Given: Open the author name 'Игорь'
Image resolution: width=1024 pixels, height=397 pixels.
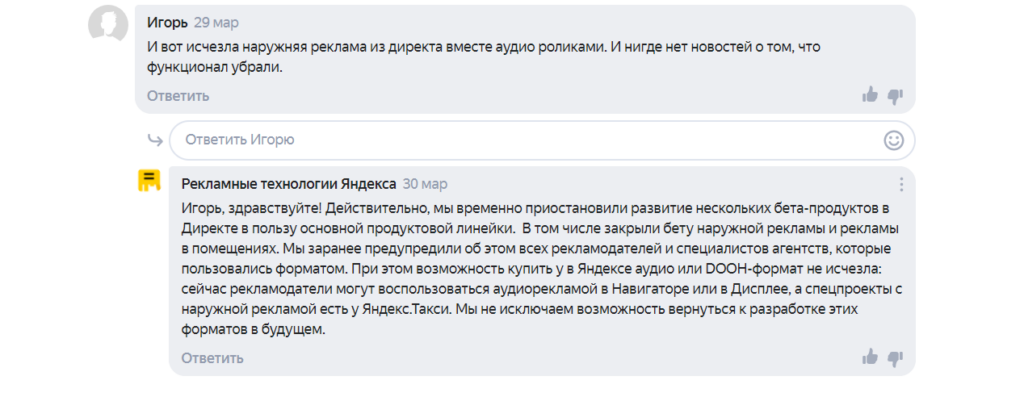Looking at the screenshot, I should click(167, 23).
